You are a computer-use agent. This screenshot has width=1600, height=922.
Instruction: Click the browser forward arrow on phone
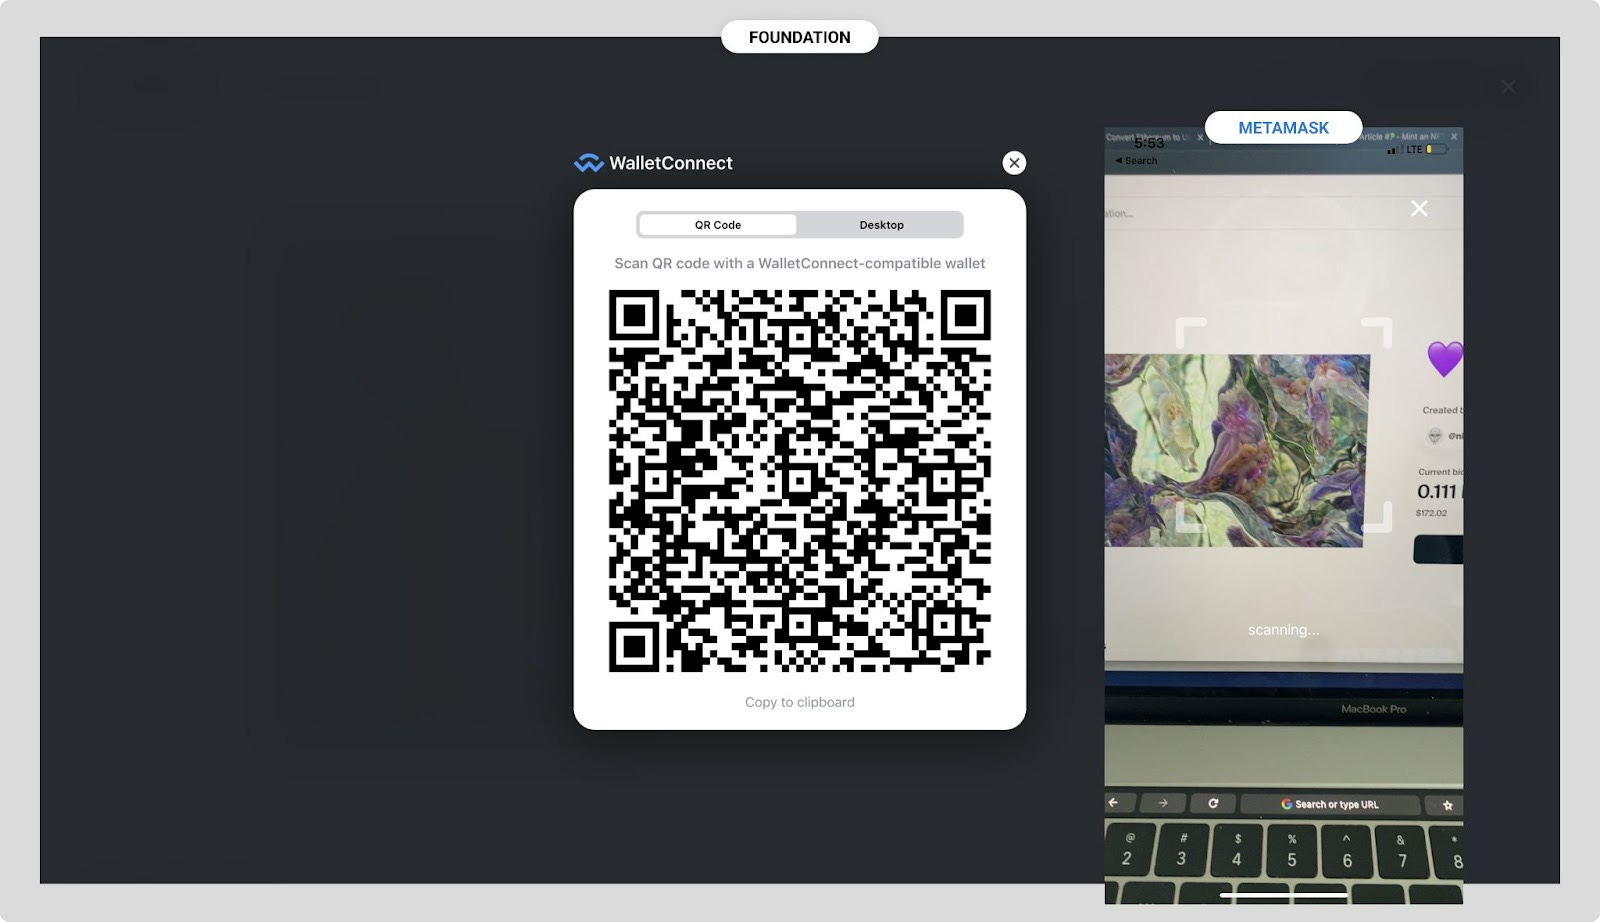click(x=1163, y=803)
